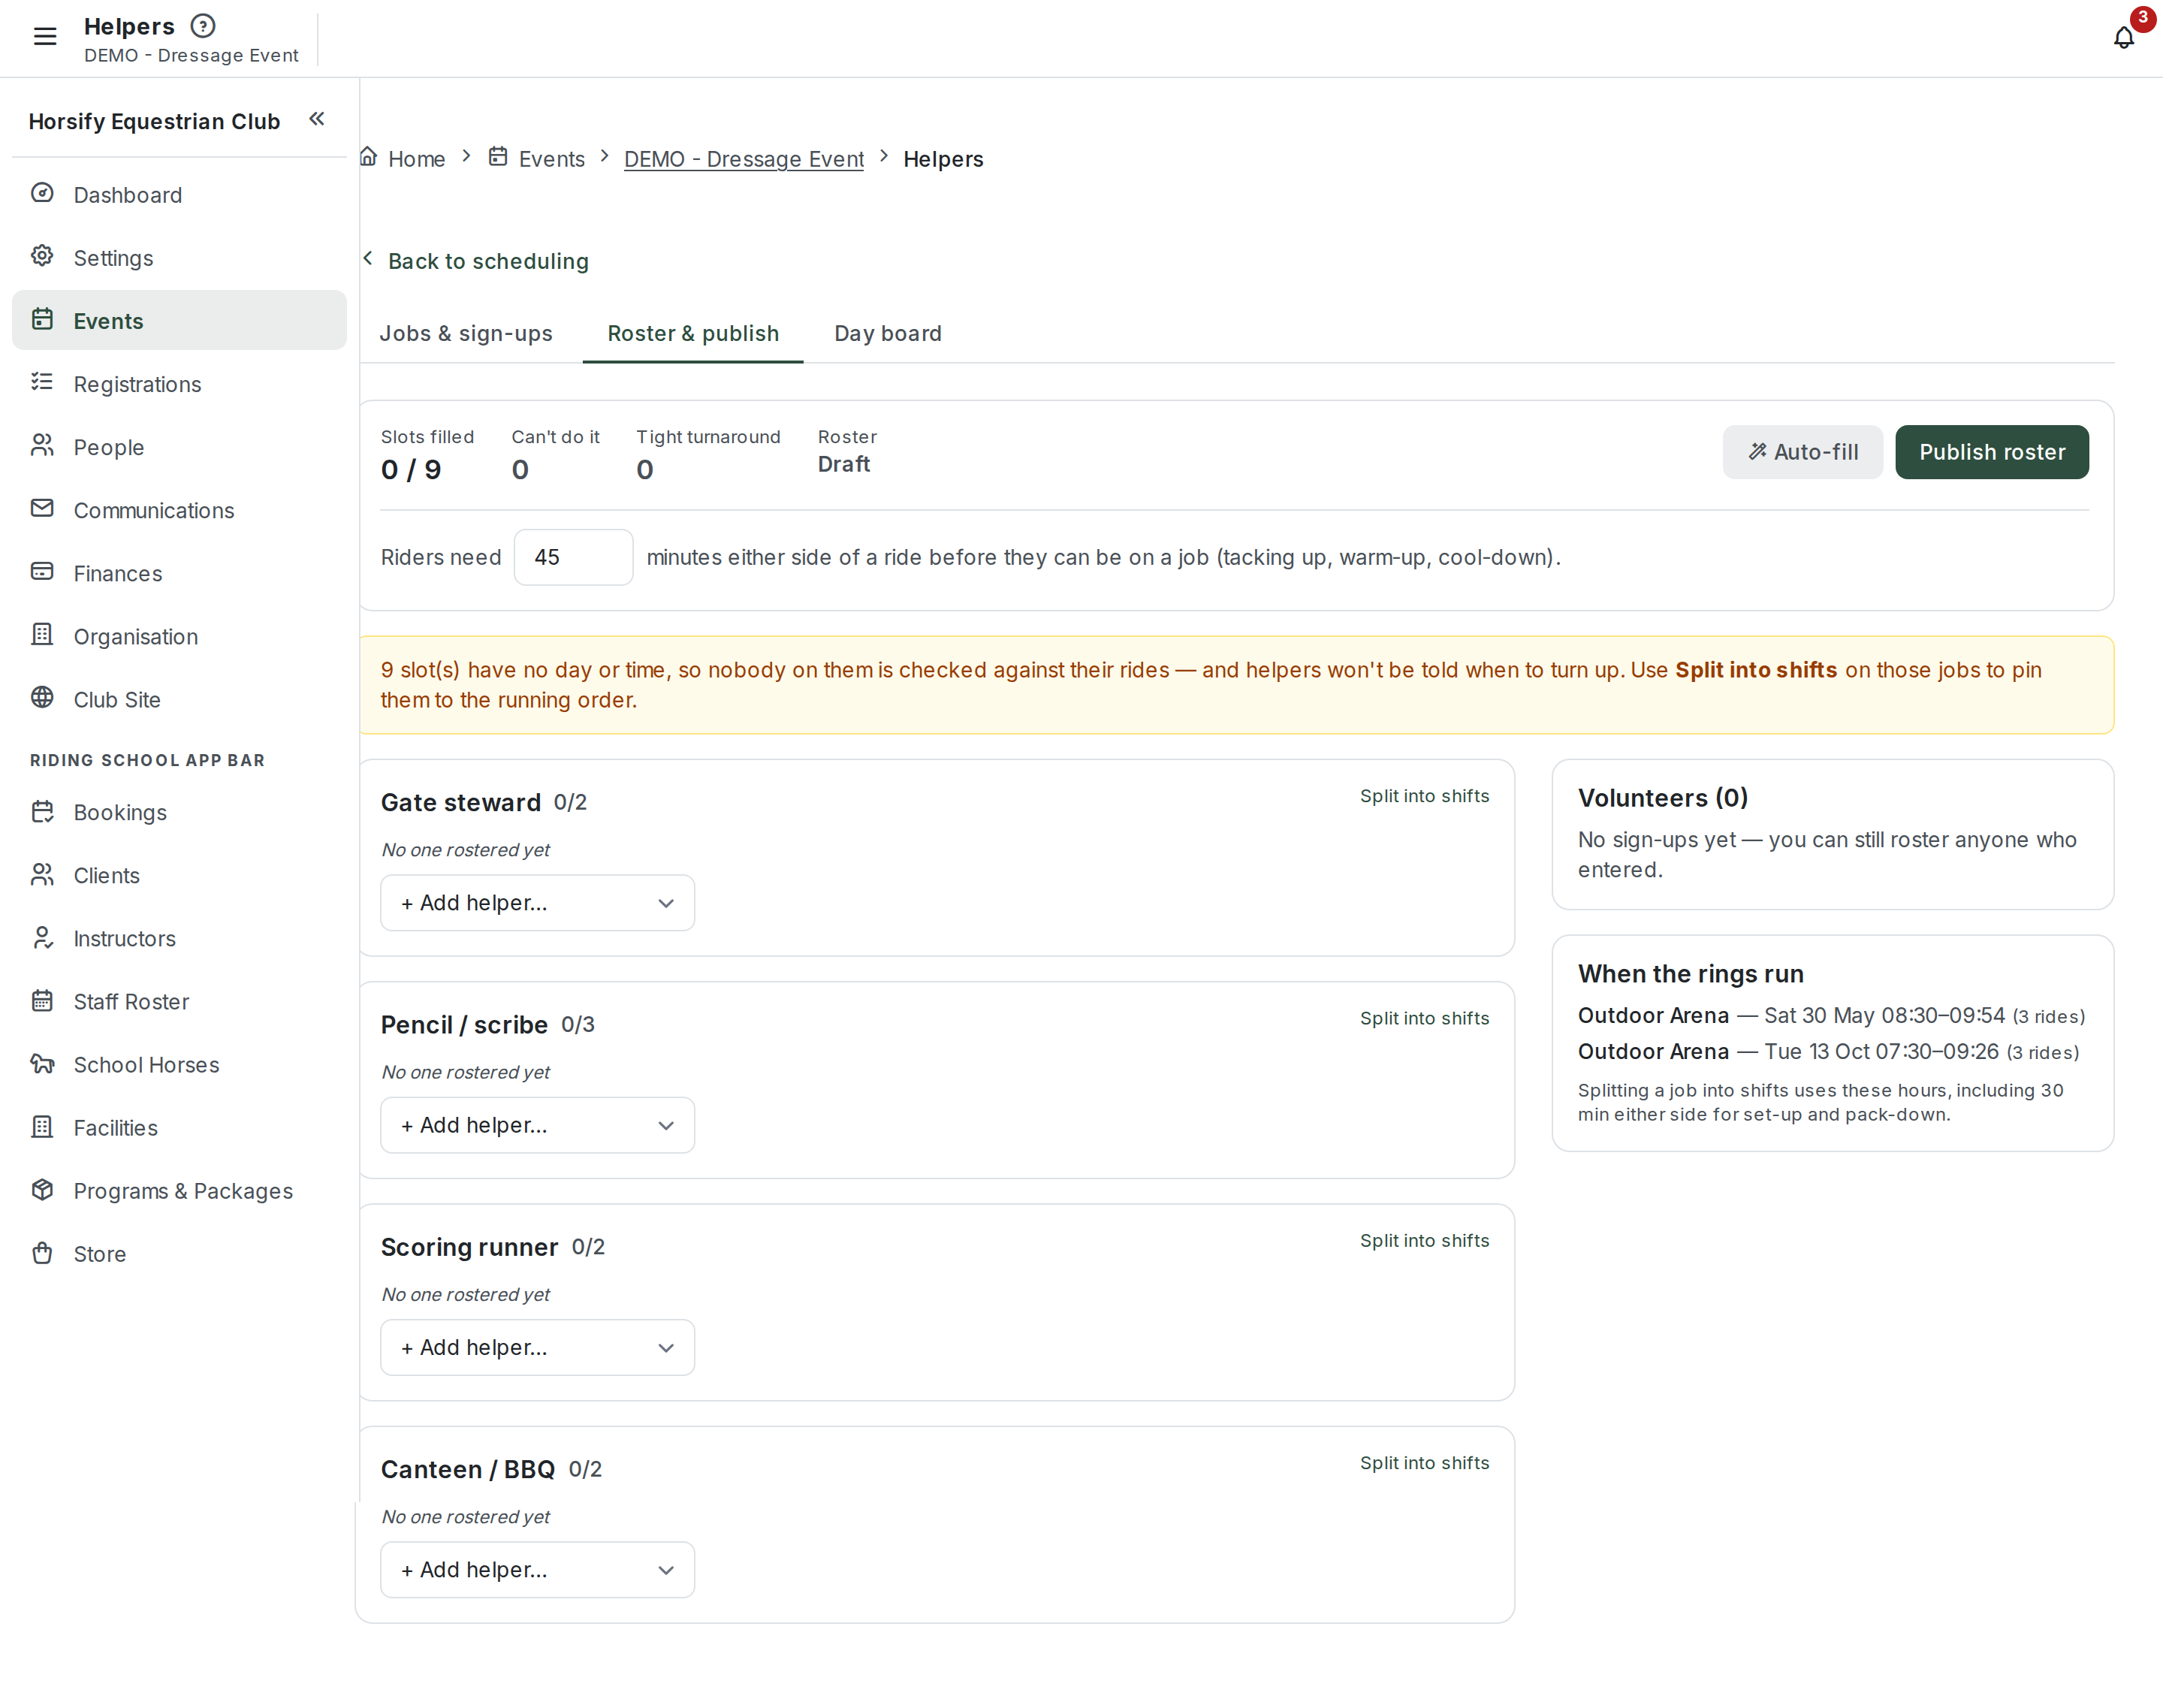The image size is (2163, 1708).
Task: Click the Store bag icon
Action: 42,1252
